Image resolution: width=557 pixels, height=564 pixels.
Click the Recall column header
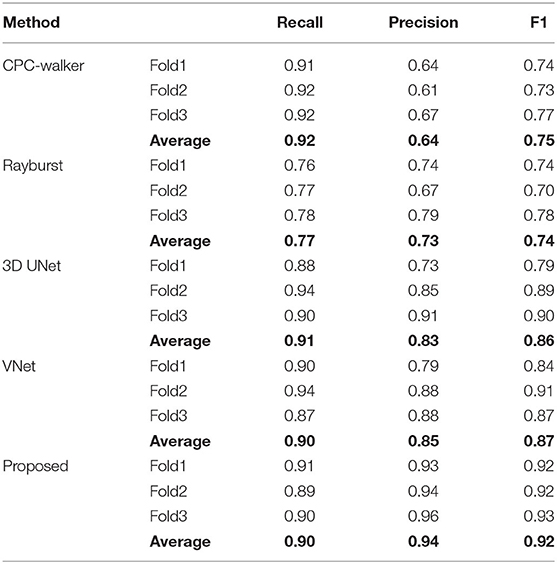300,23
